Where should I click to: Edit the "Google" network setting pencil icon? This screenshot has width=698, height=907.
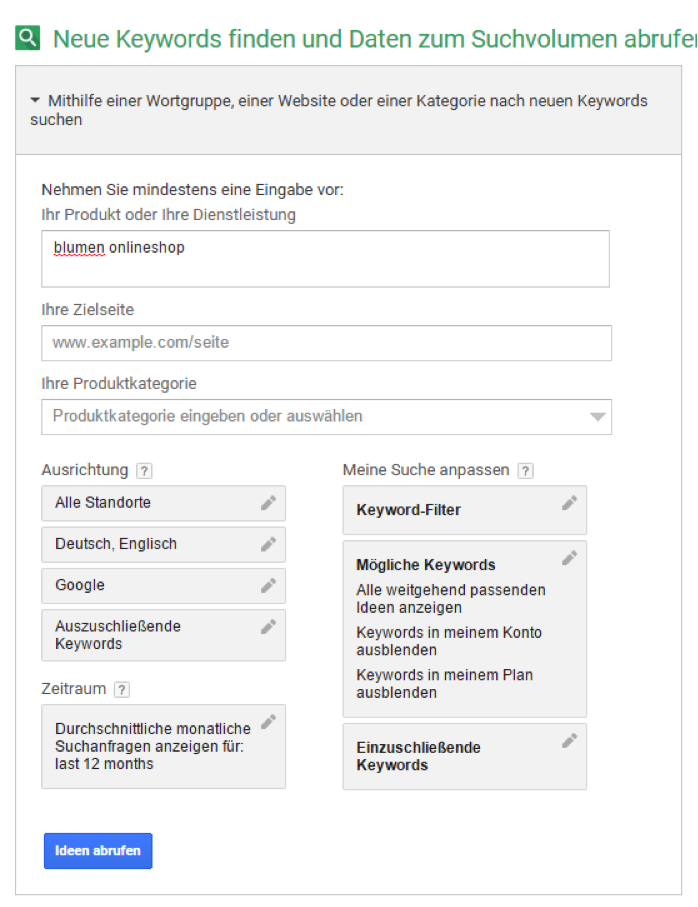268,585
